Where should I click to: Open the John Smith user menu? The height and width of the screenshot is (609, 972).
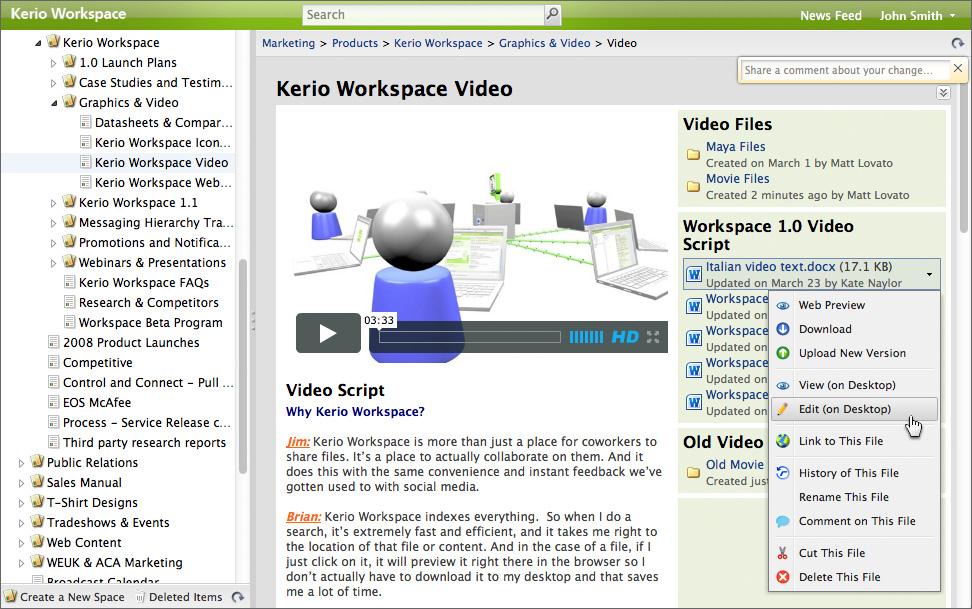917,16
